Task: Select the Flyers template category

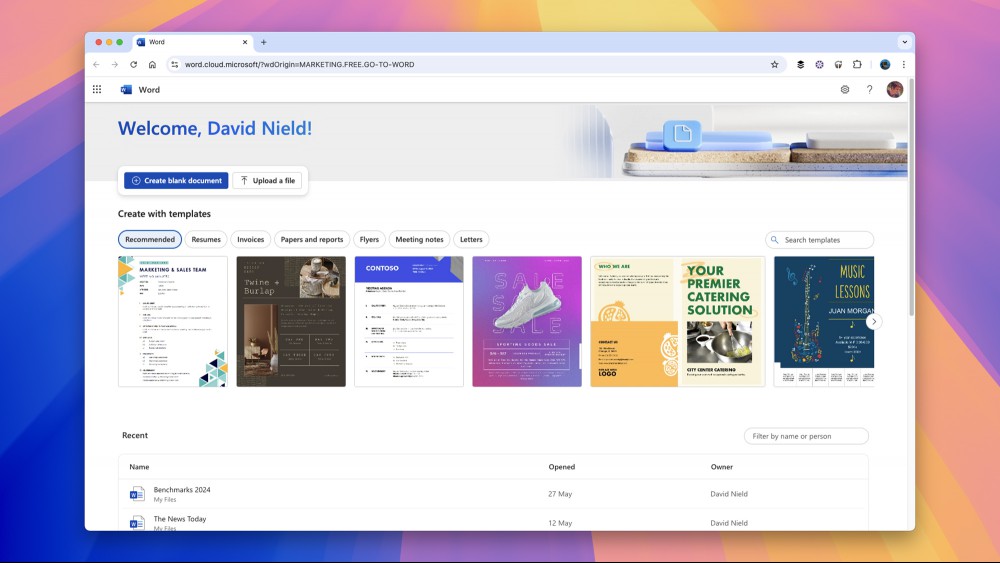Action: (369, 240)
